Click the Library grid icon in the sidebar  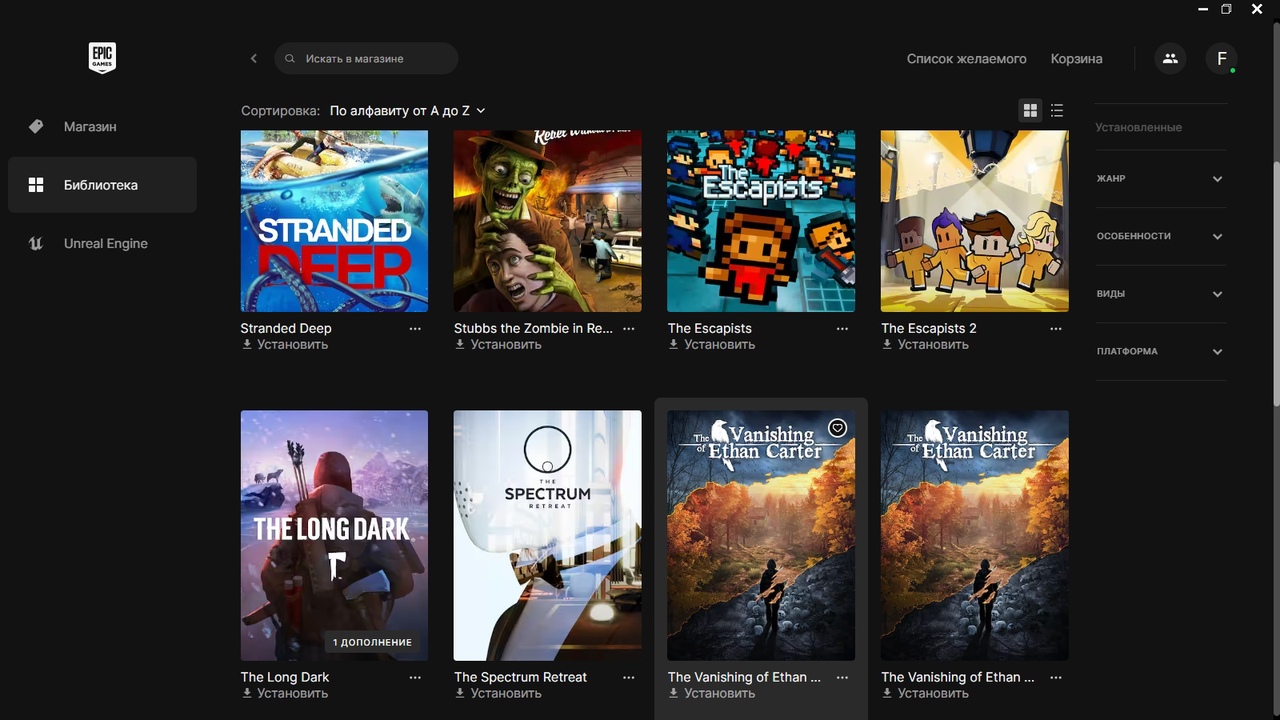coord(36,185)
